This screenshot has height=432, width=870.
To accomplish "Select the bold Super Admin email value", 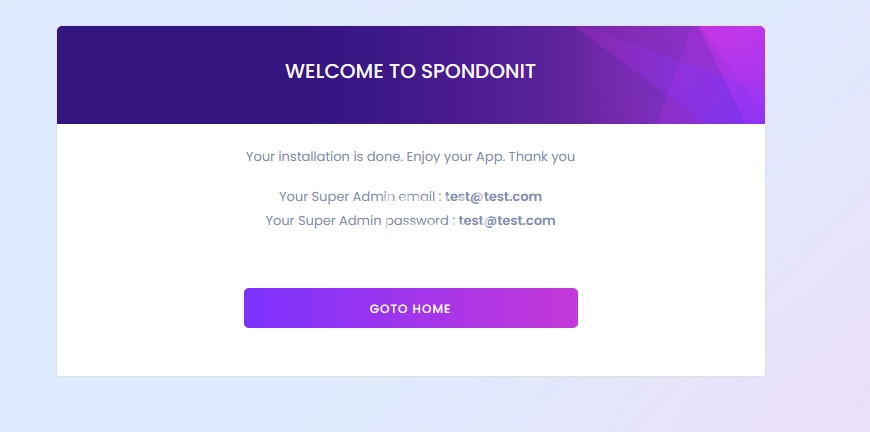I will pos(494,197).
